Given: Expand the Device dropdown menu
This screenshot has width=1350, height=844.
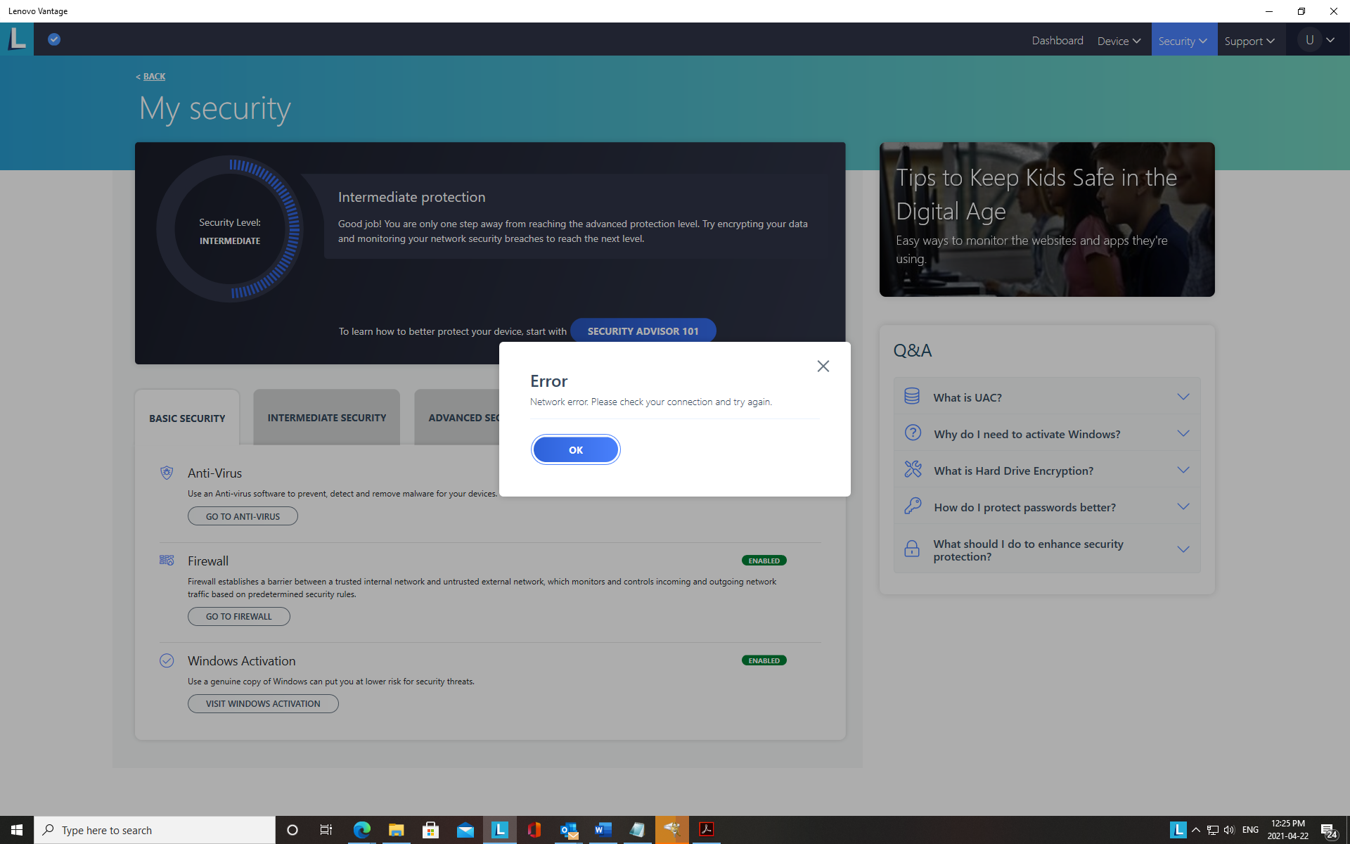Looking at the screenshot, I should point(1118,40).
